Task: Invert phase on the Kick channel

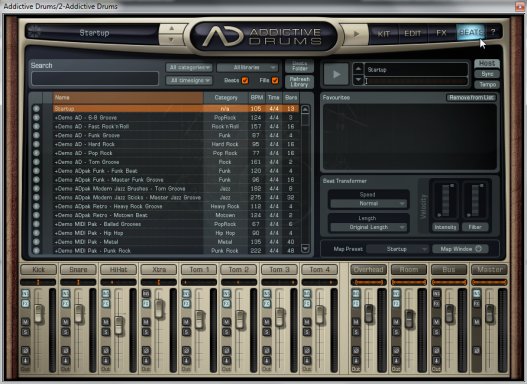Action: [x=26, y=350]
